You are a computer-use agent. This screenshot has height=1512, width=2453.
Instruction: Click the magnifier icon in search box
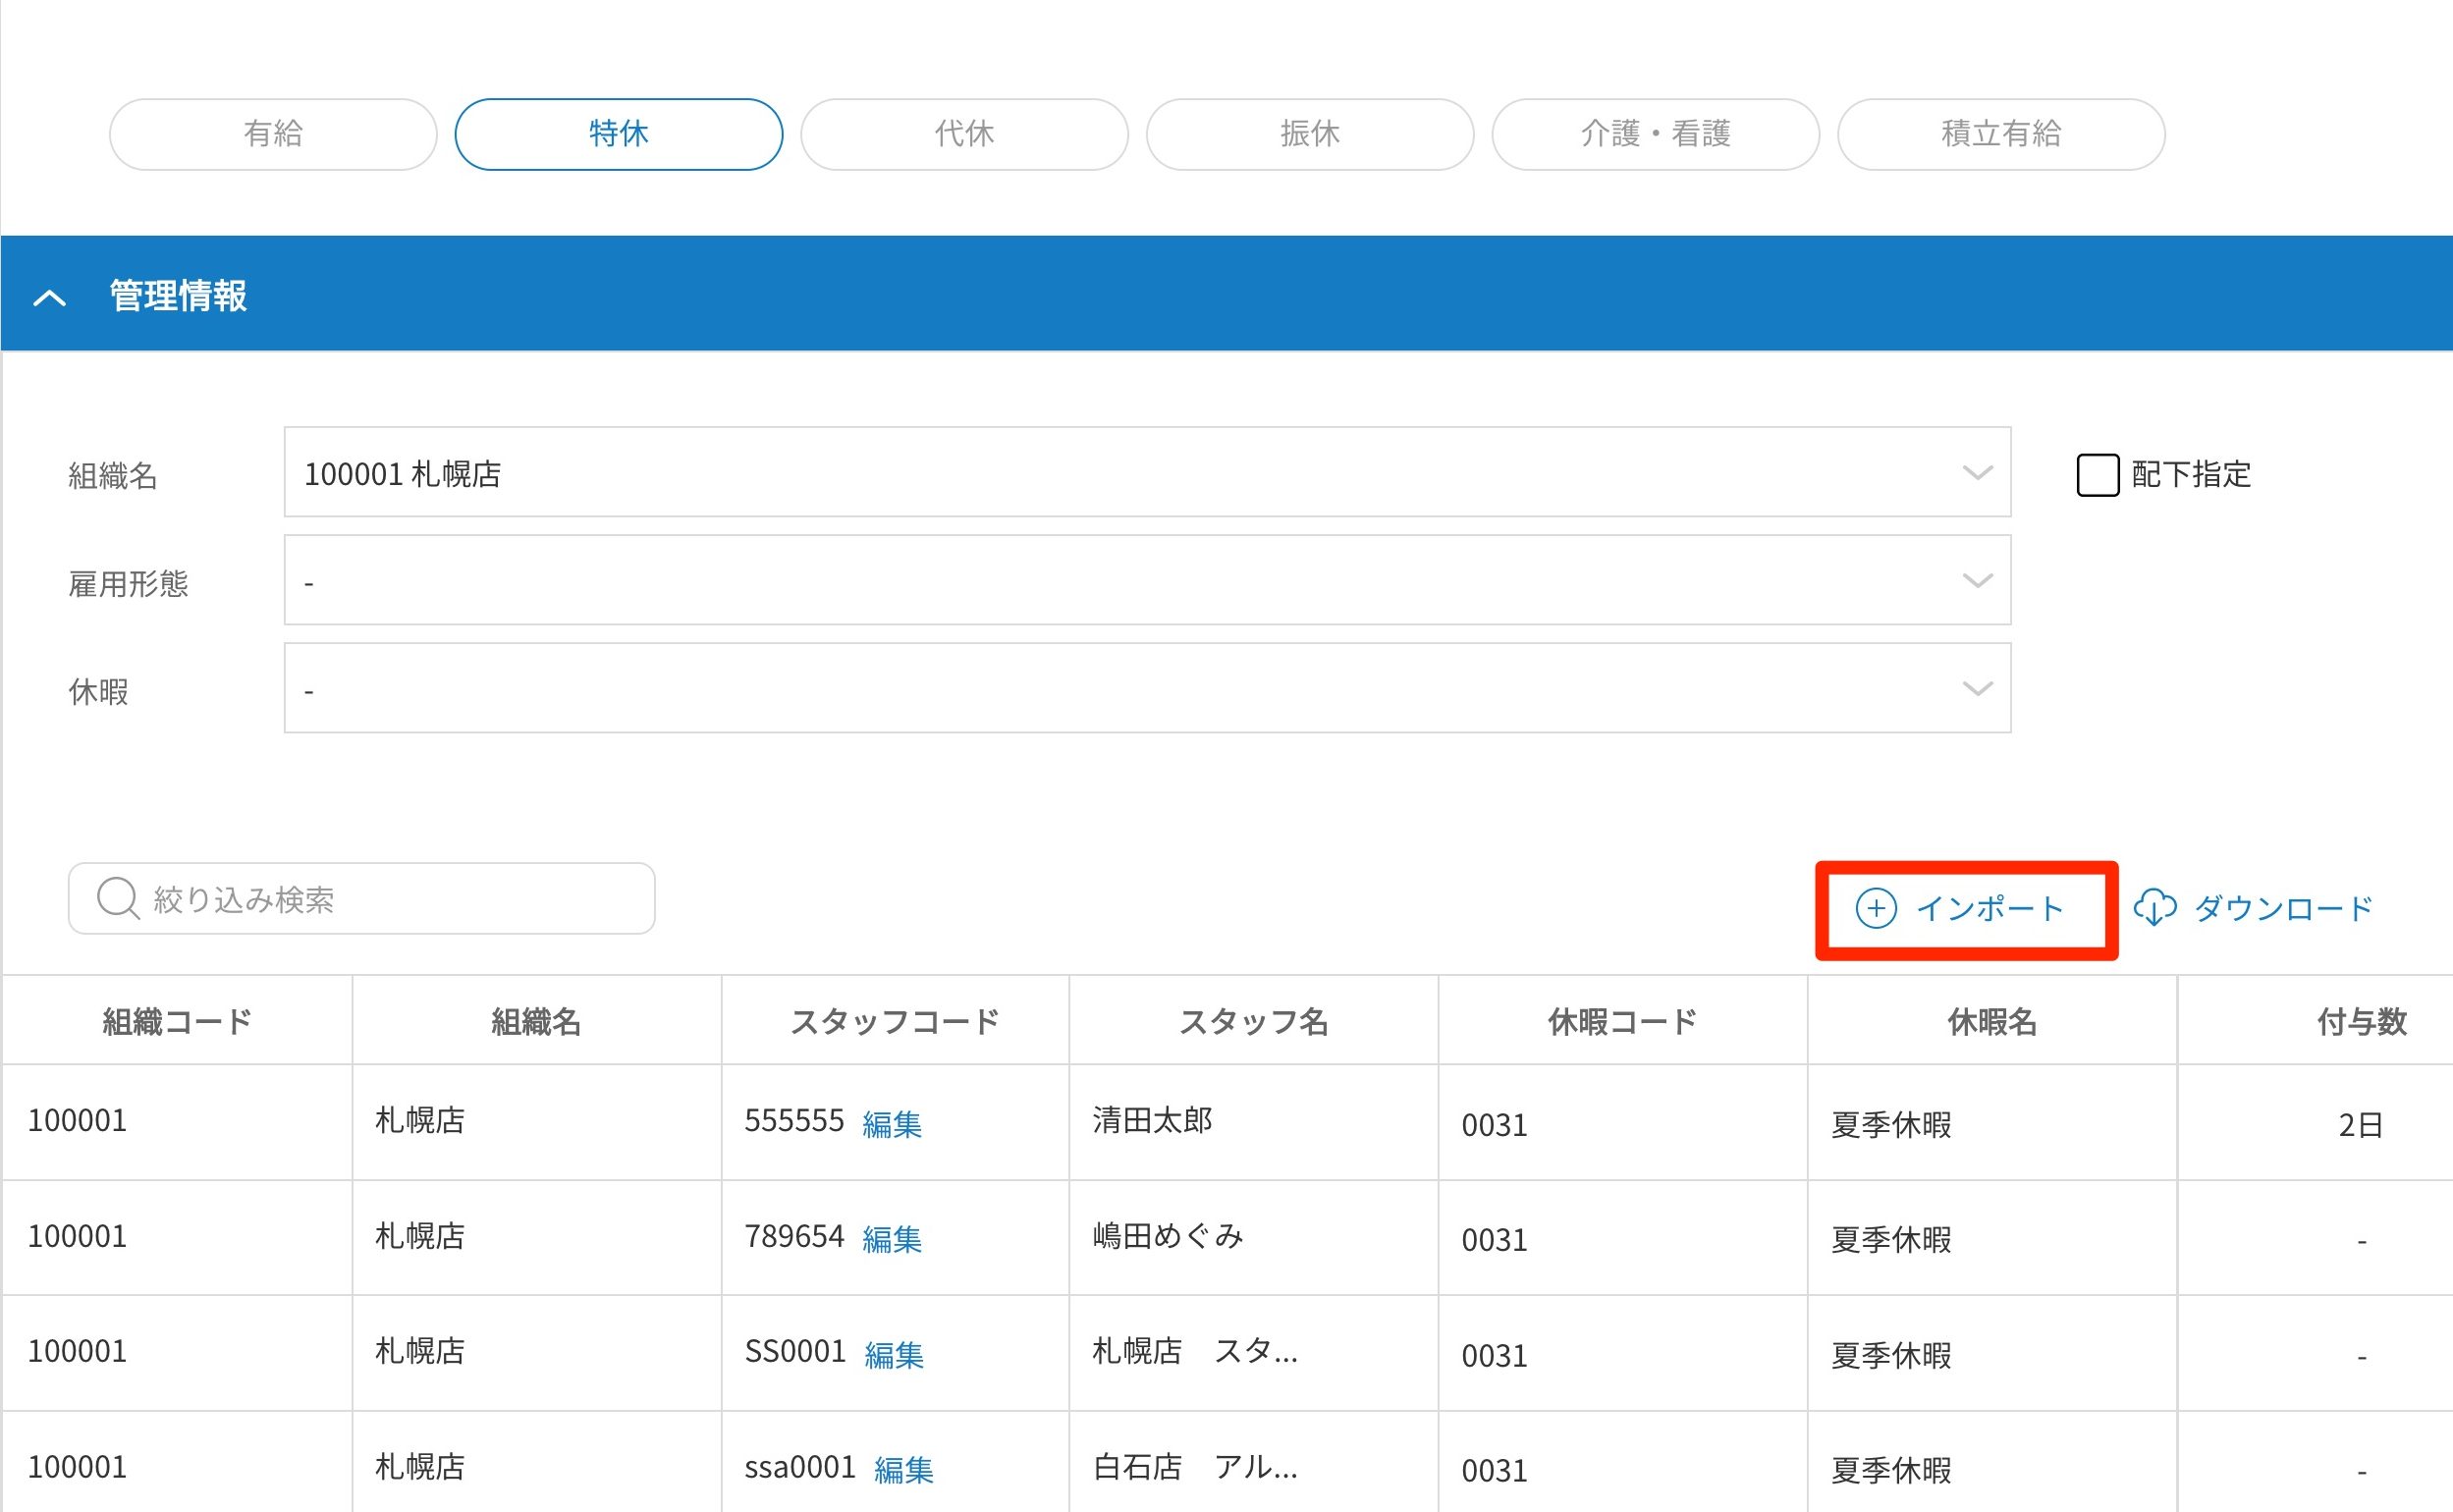pos(117,898)
